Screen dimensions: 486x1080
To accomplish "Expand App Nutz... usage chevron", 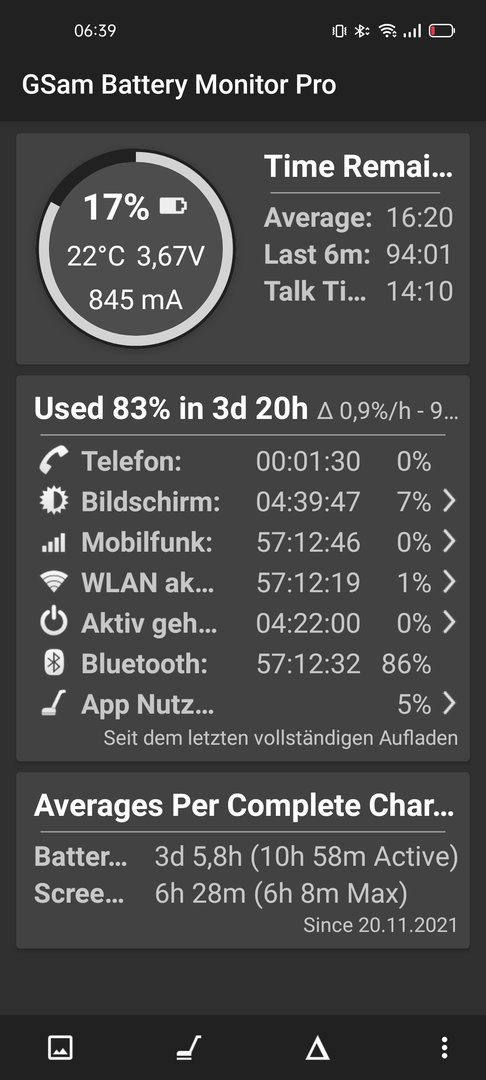I will (449, 704).
